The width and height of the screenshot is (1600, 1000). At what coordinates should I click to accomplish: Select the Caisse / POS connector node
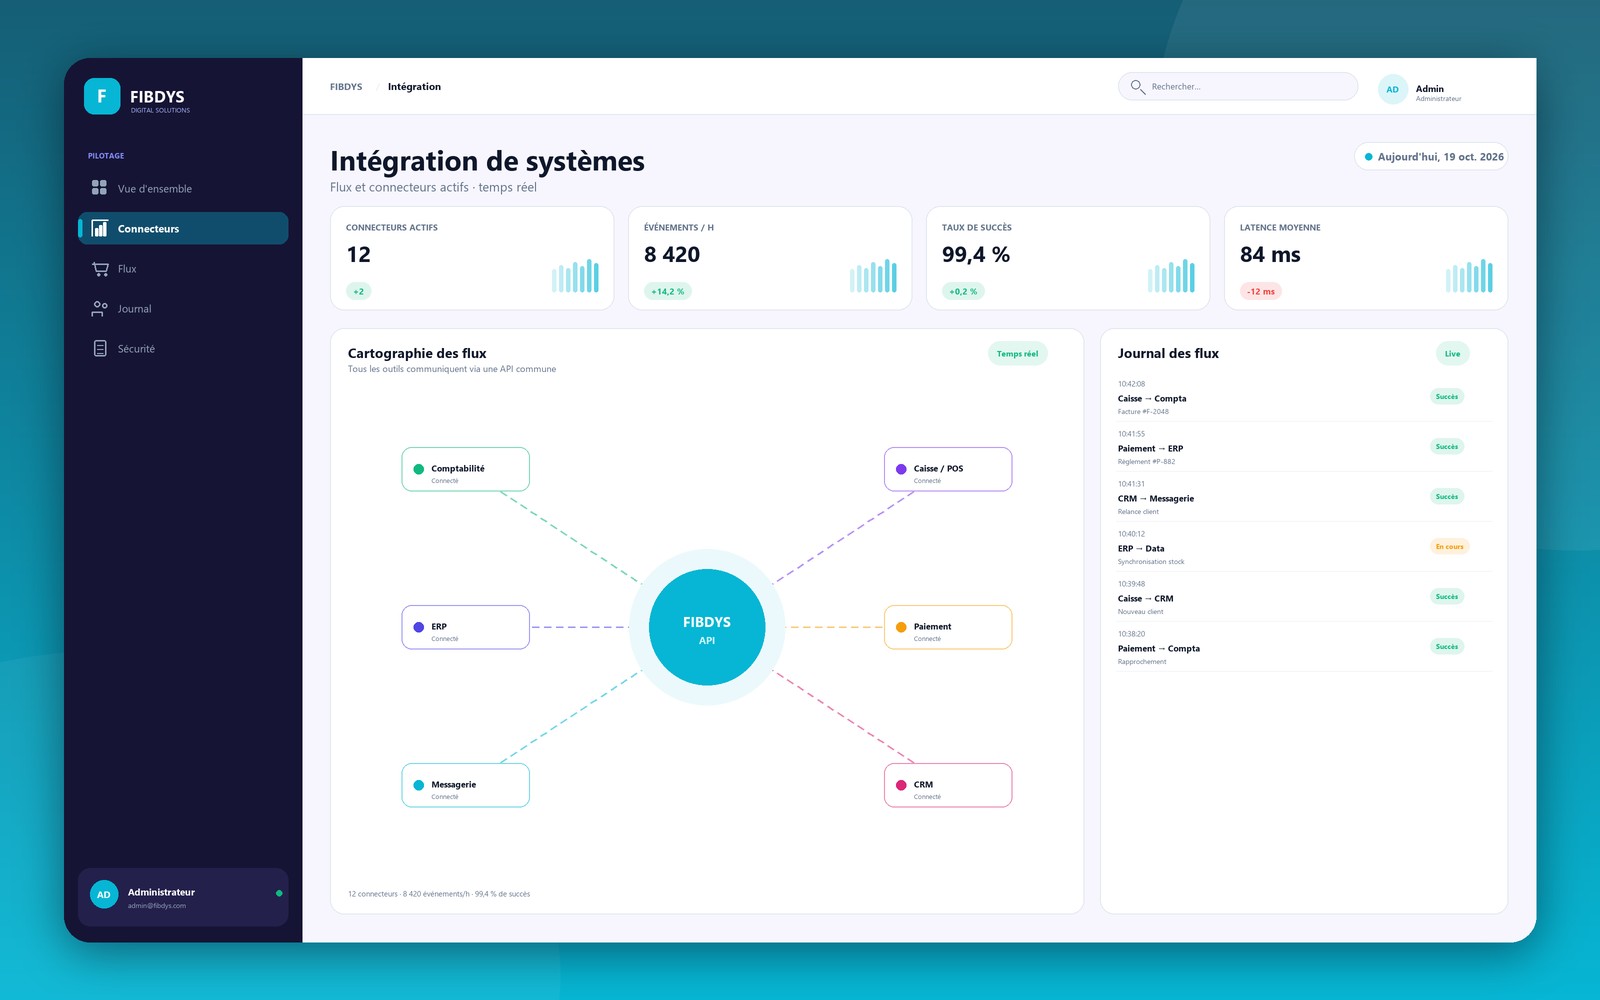tap(948, 469)
